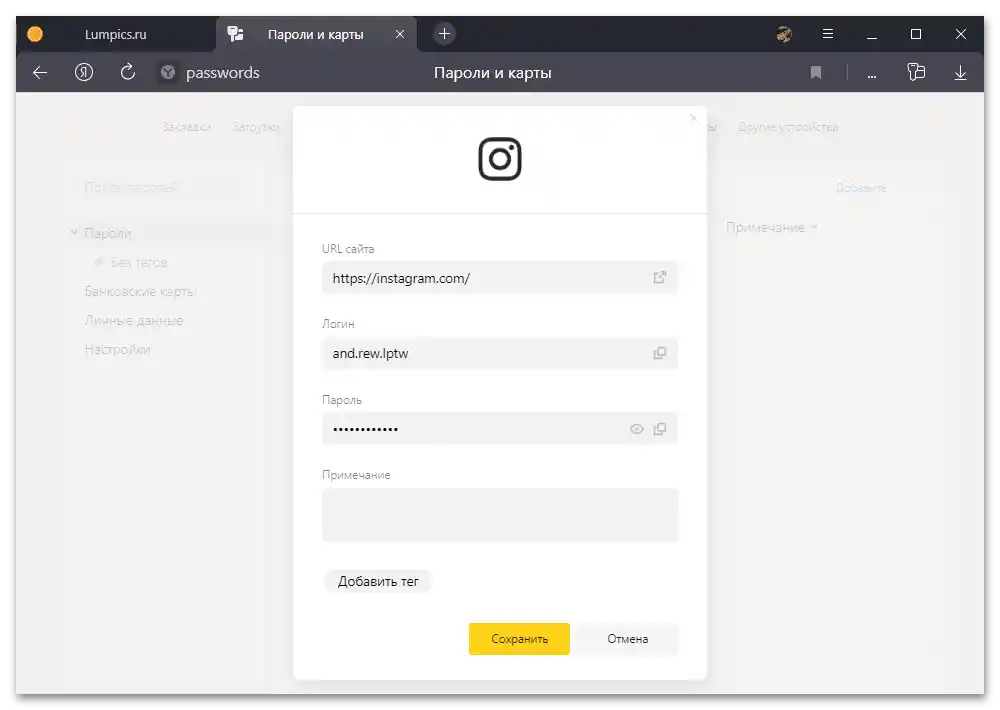Click the password search field
This screenshot has width=1000, height=710.
point(163,188)
